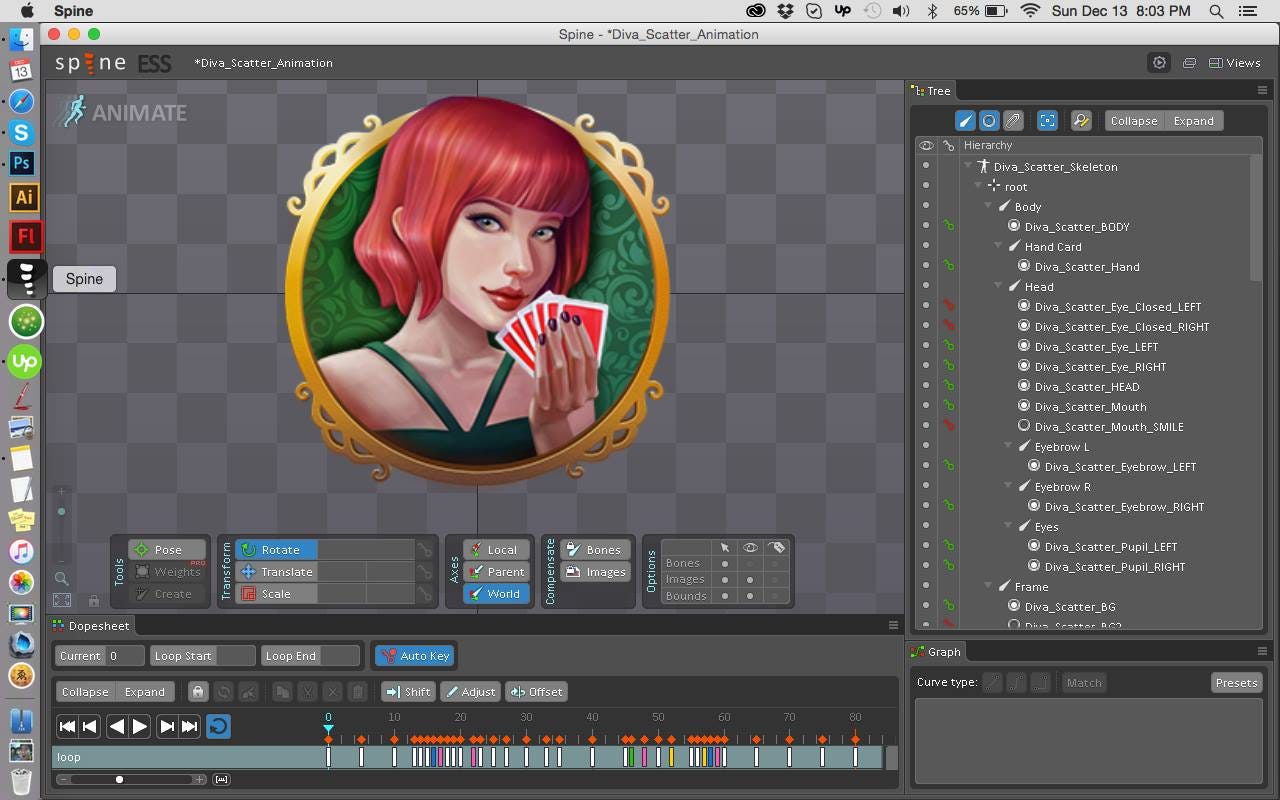
Task: Toggle visibility dot for Diva_Scatter_Hand
Action: click(926, 266)
